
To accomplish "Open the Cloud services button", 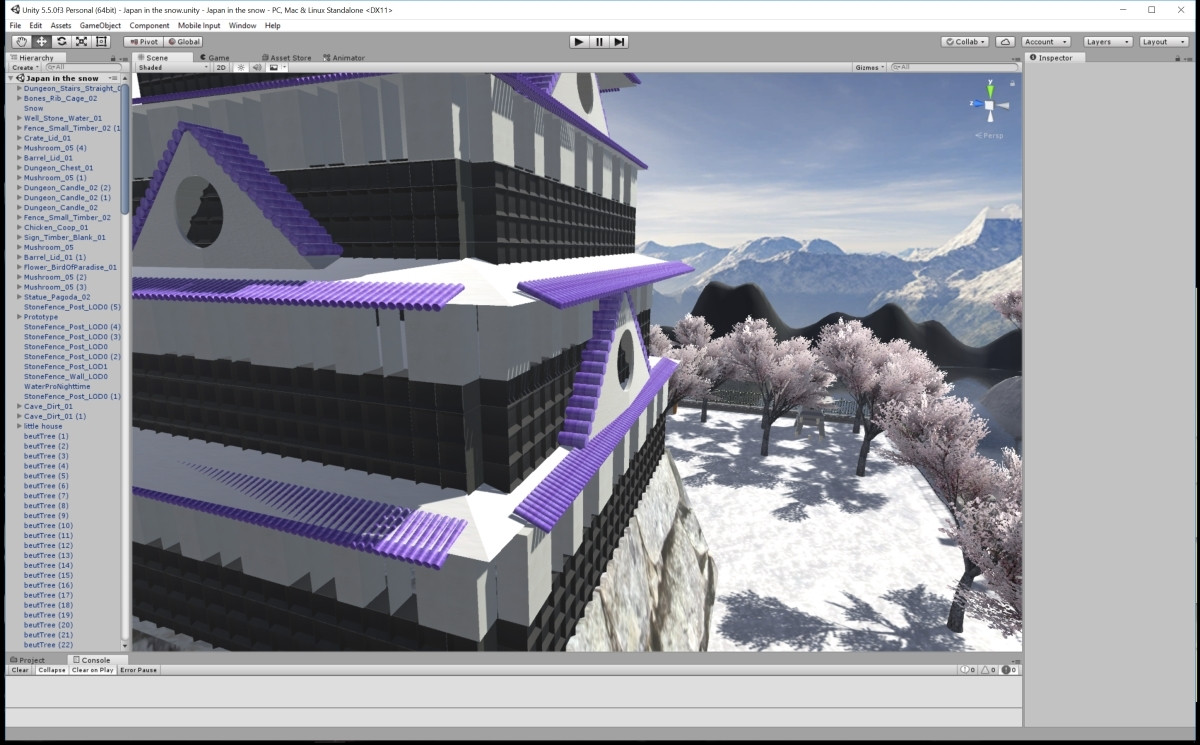I will (1006, 42).
